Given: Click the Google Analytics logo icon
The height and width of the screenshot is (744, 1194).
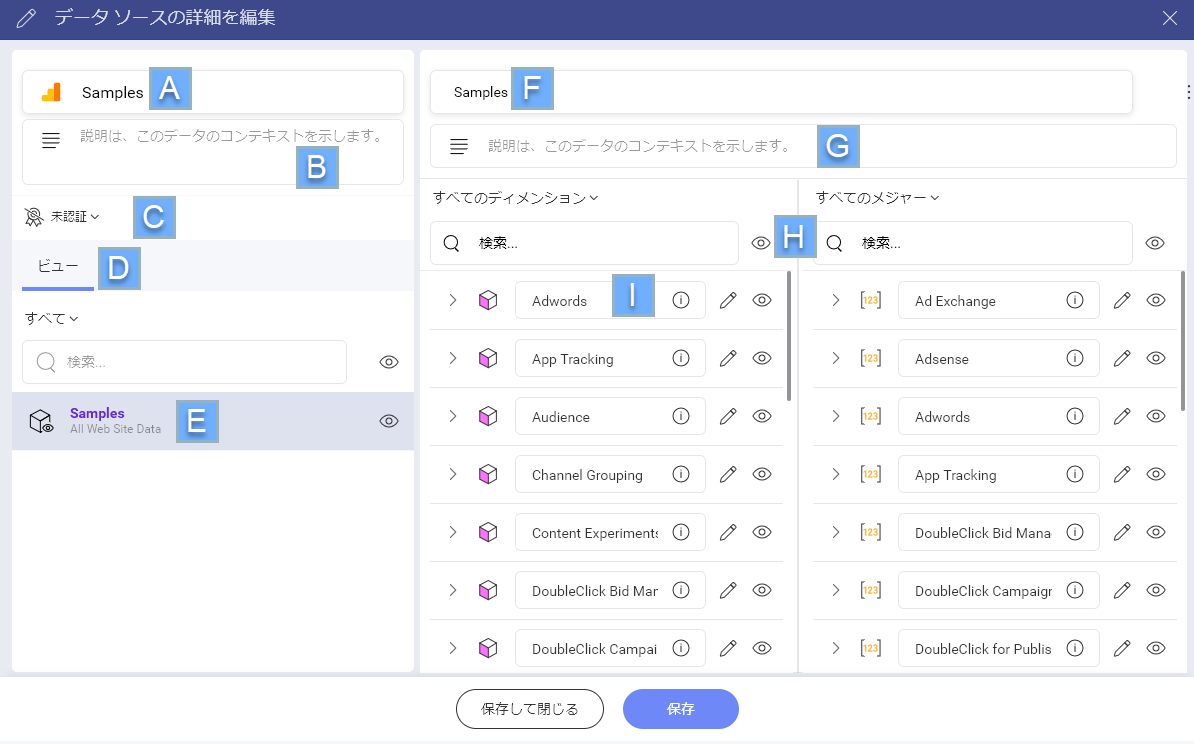Looking at the screenshot, I should click(x=51, y=92).
